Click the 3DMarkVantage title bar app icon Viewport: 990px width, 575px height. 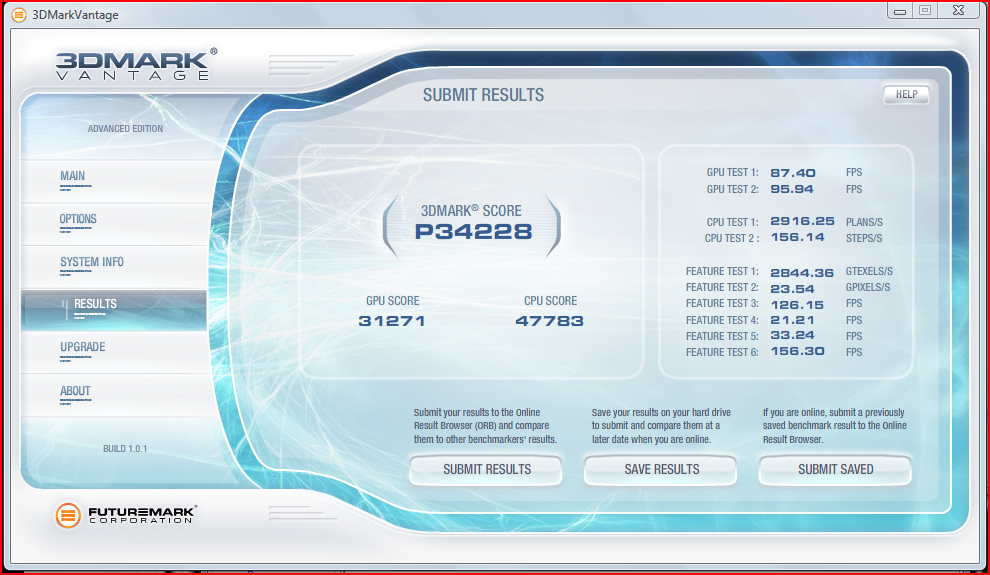(x=19, y=15)
